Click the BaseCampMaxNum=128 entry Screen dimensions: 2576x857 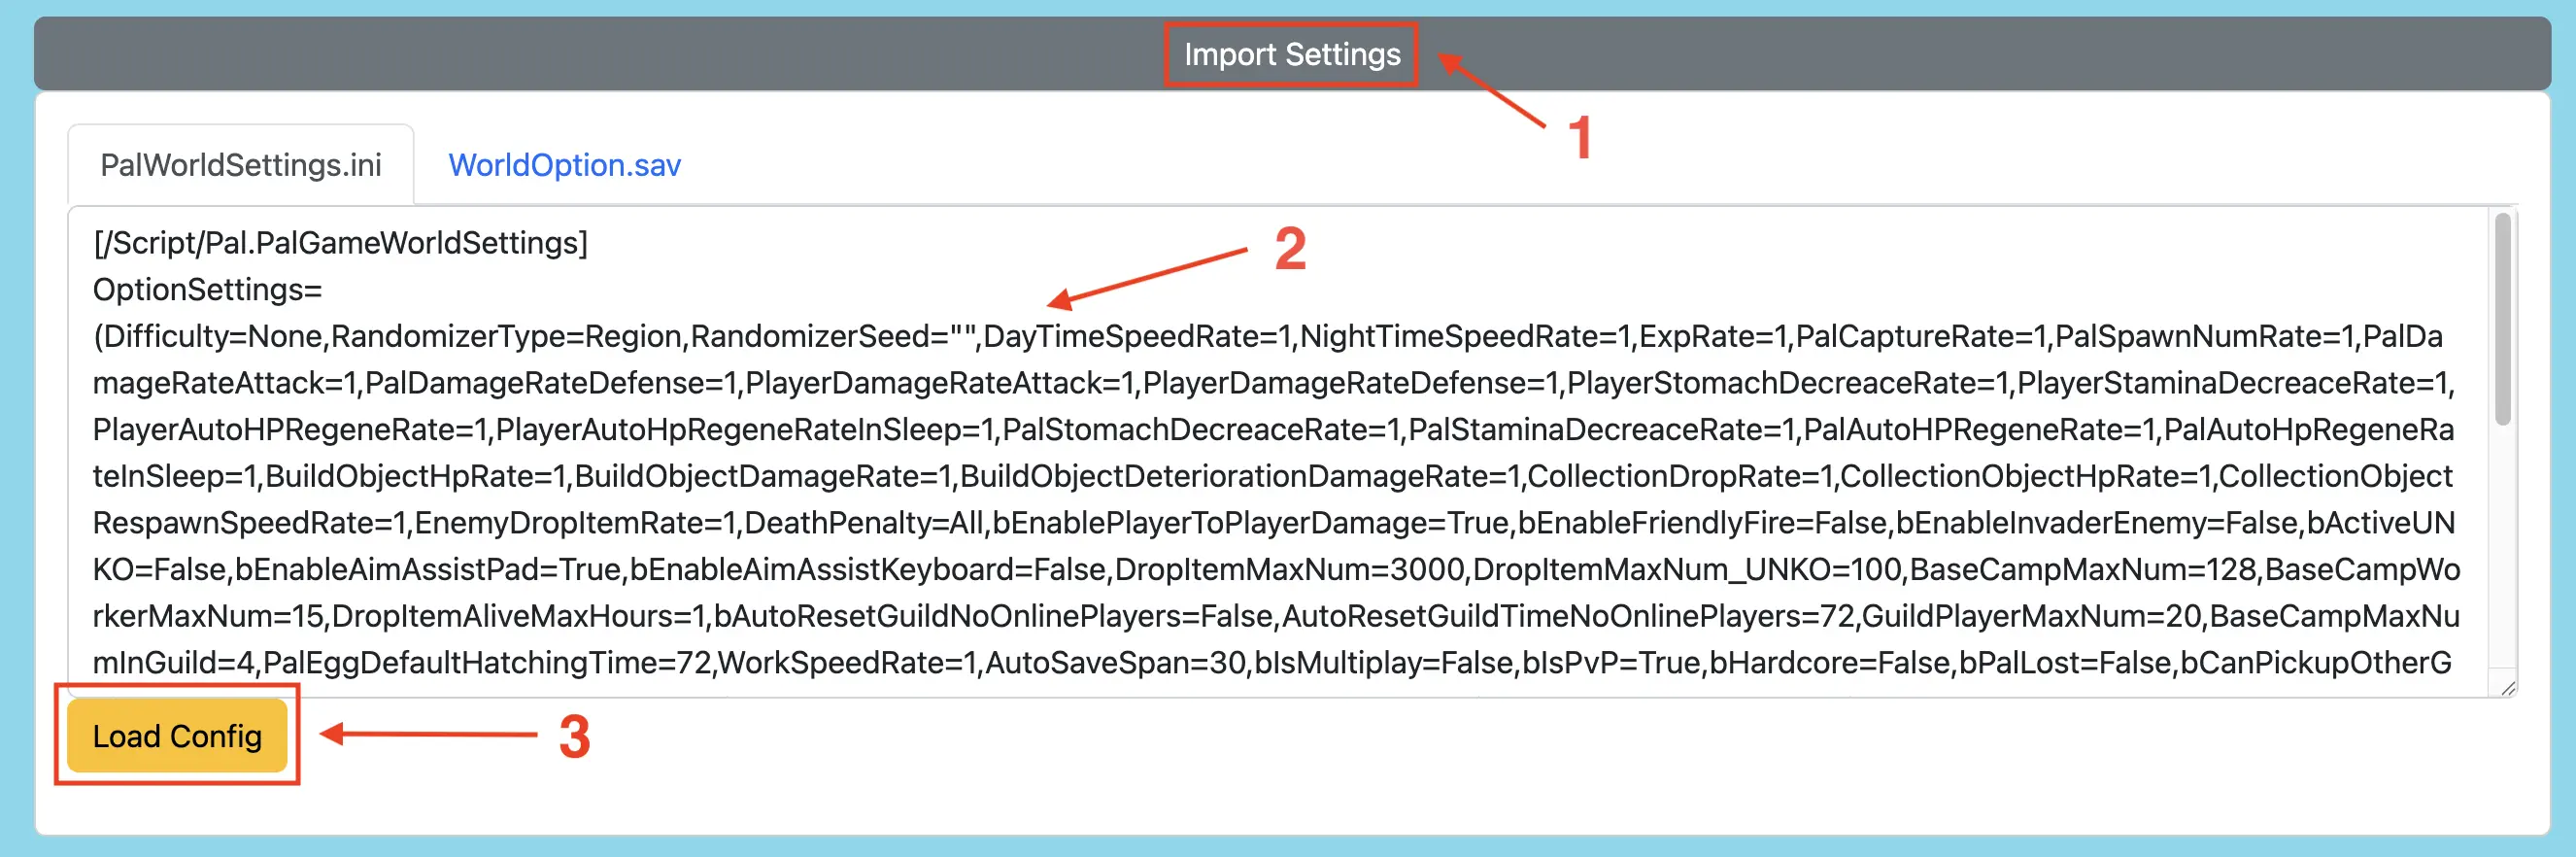[2082, 570]
